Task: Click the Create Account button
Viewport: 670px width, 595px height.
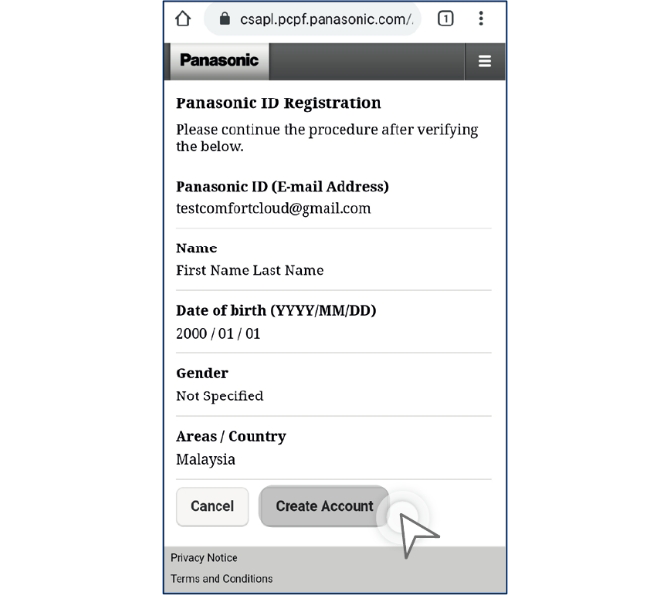Action: pyautogui.click(x=324, y=506)
